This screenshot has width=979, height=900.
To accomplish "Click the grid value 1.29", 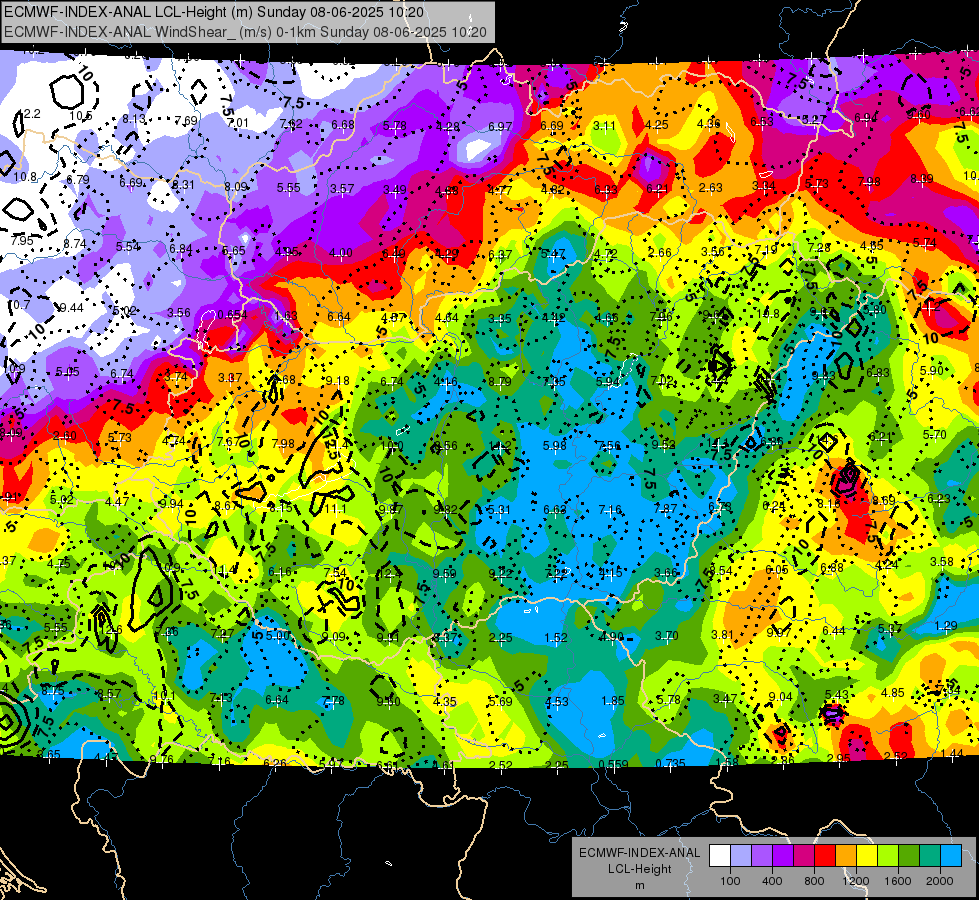I will pyautogui.click(x=947, y=625).
